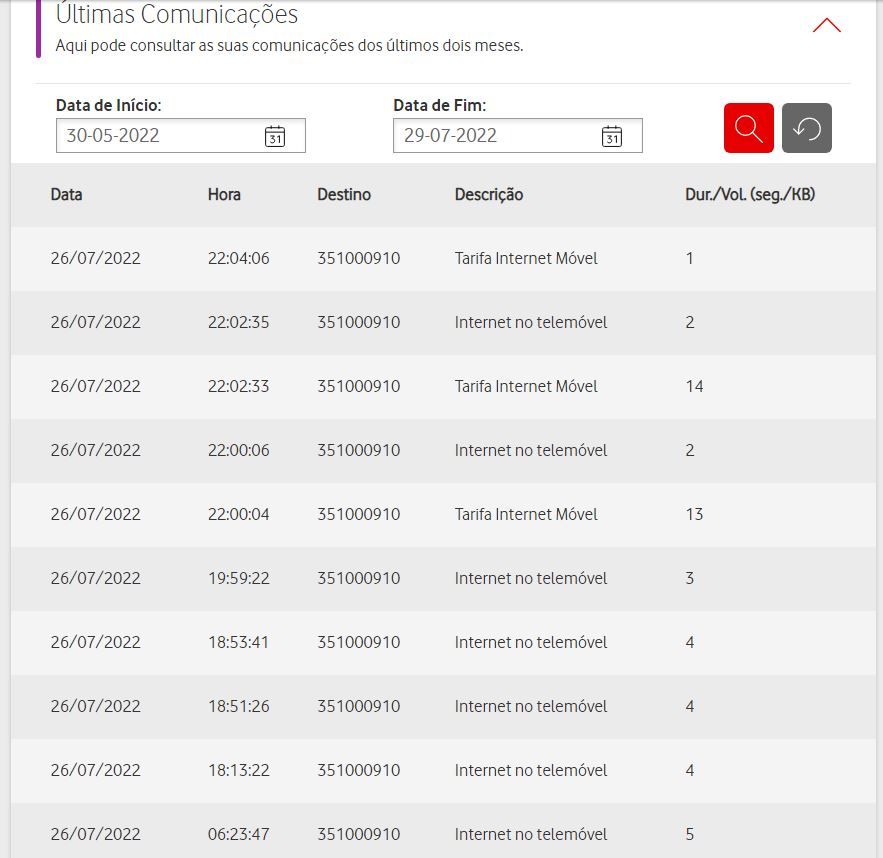This screenshot has height=858, width=883.
Task: Click the Descrição column header
Action: 488,195
